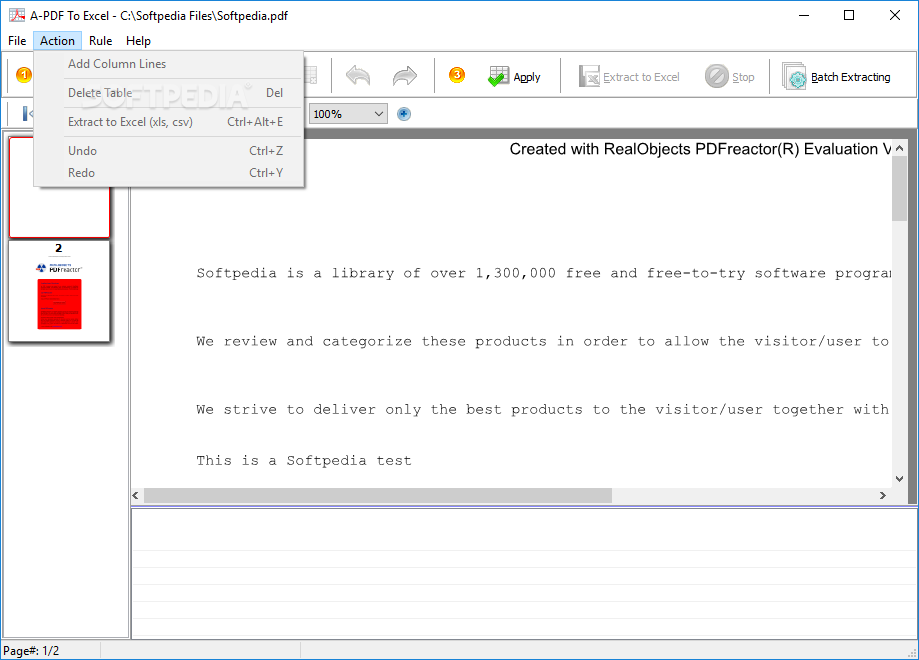Click 'This is a Softpedia test' text
919x660 pixels.
[304, 461]
